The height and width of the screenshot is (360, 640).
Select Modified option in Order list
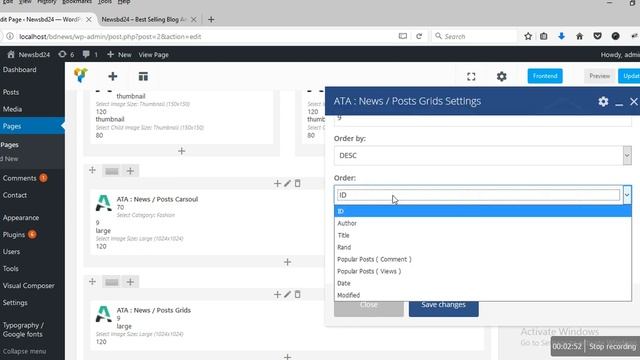482,295
